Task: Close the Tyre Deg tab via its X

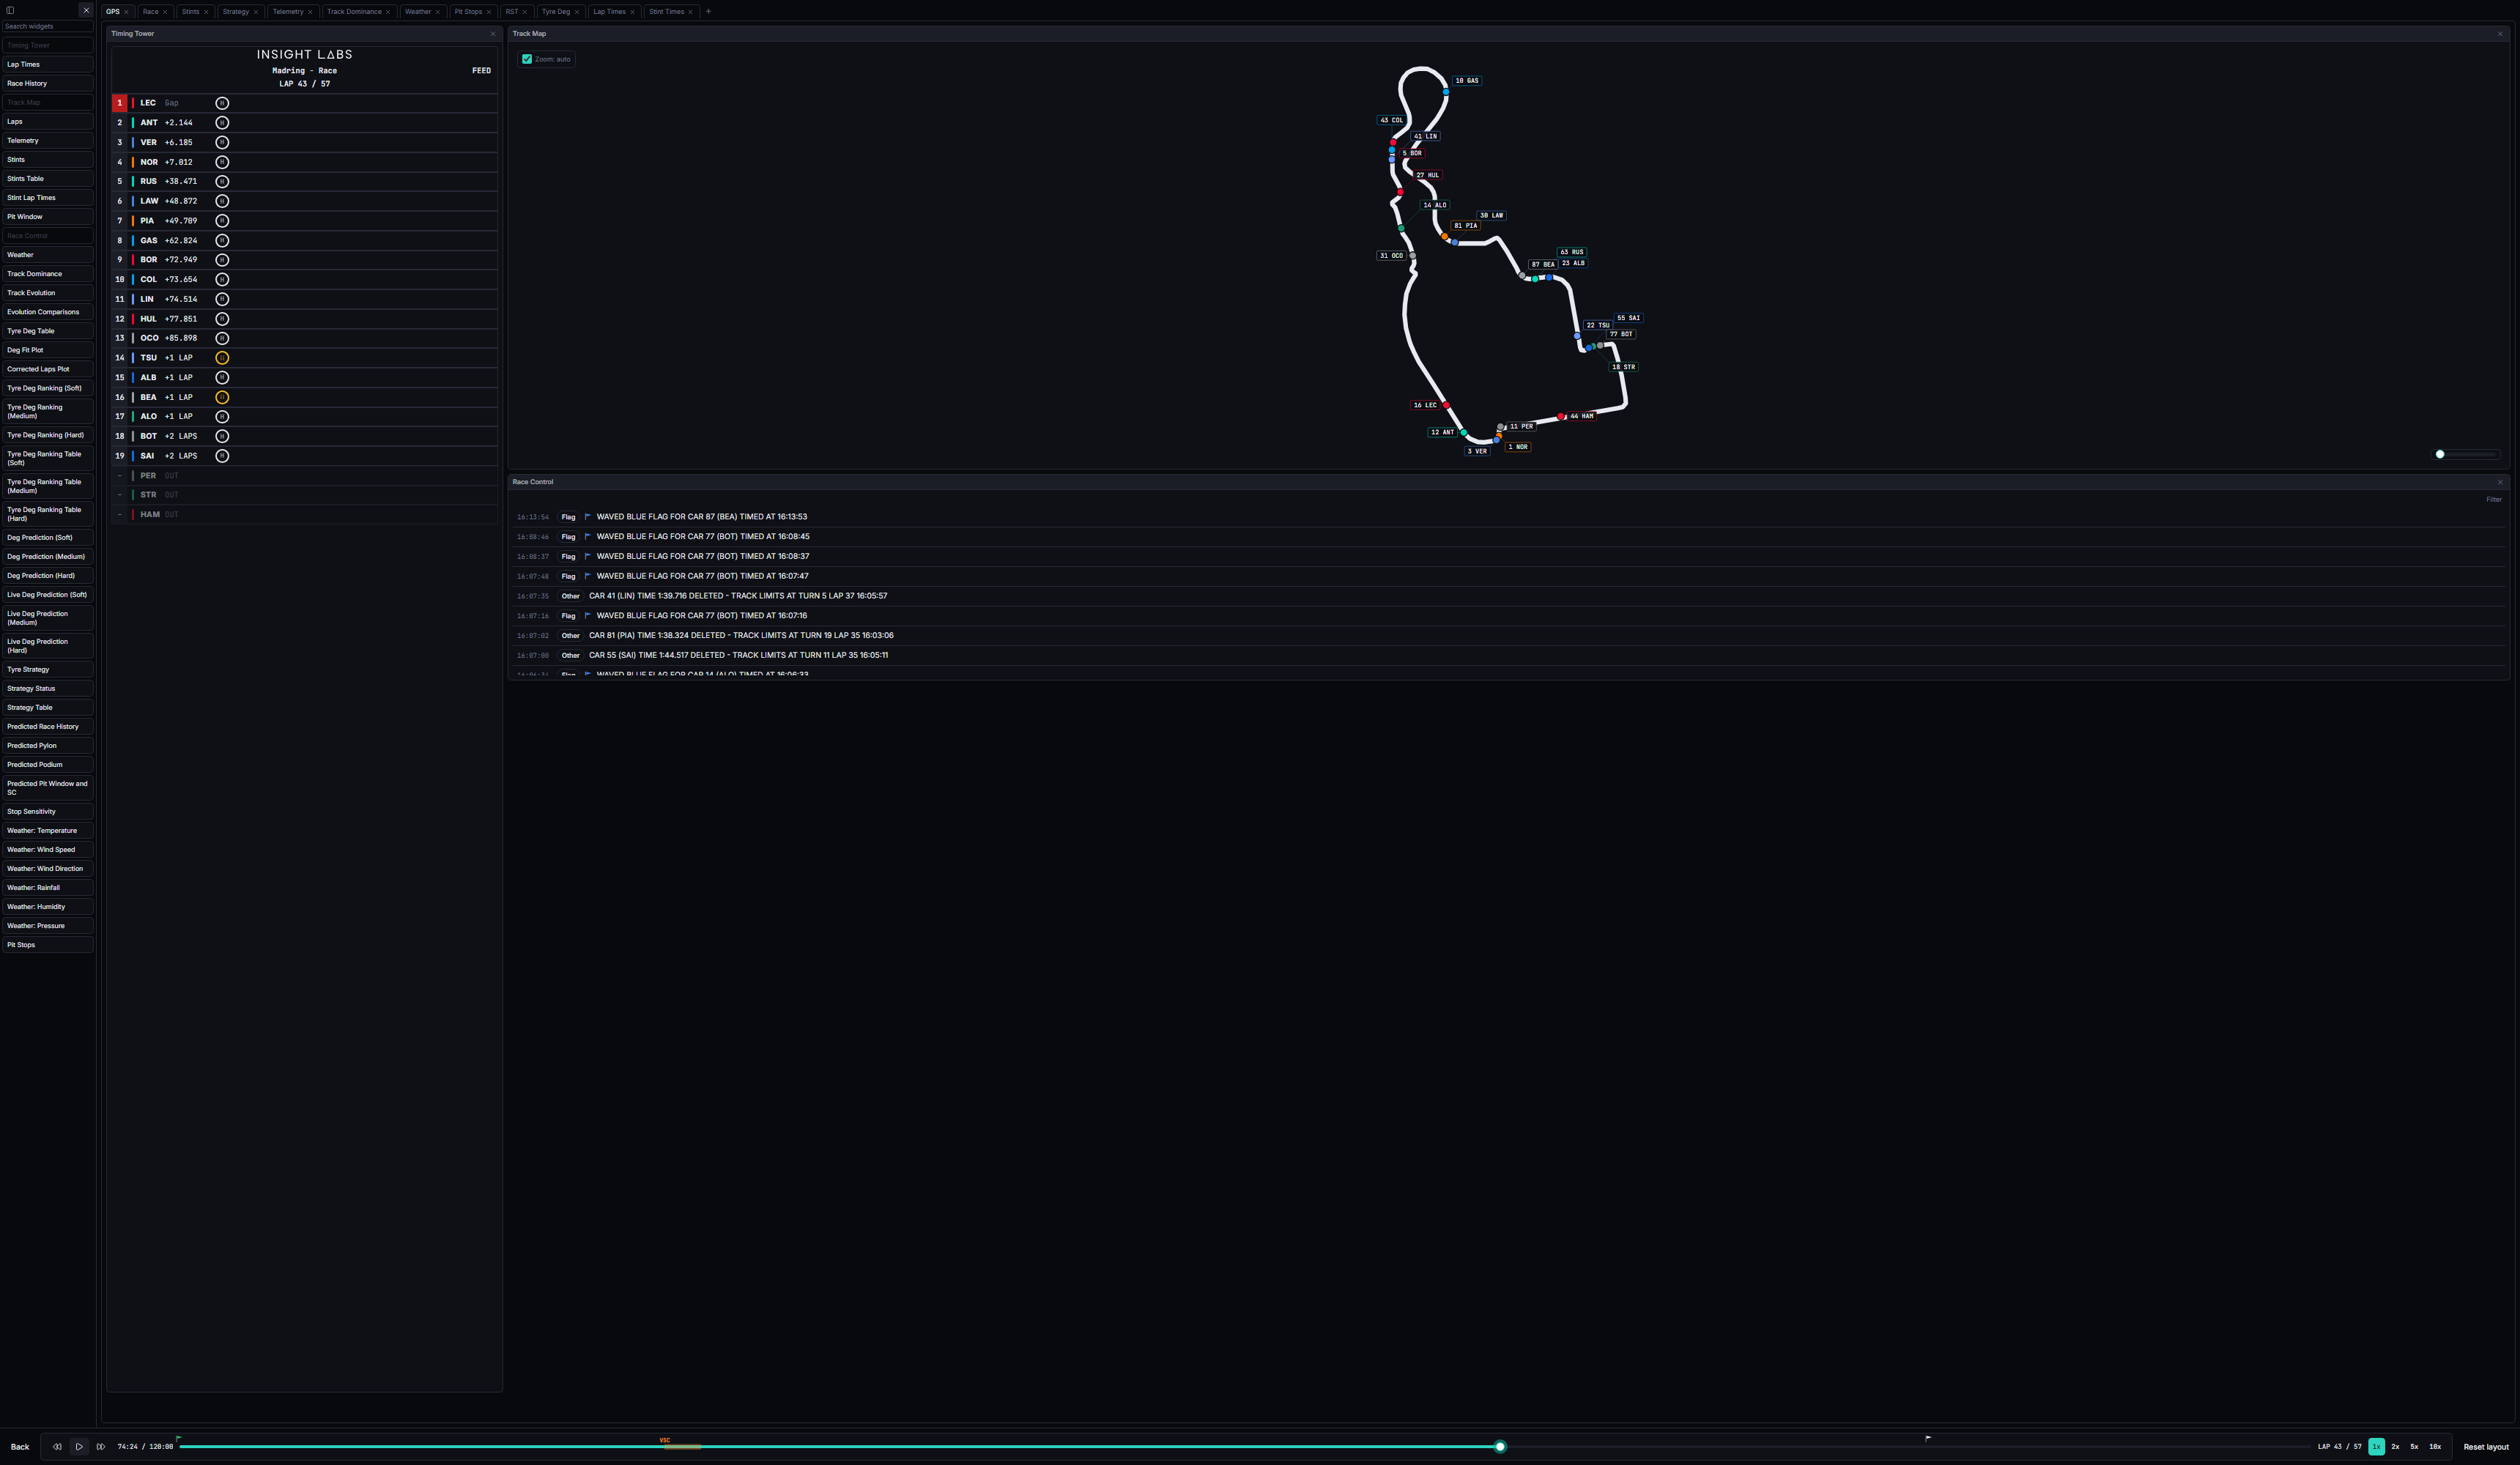Action: click(x=576, y=12)
